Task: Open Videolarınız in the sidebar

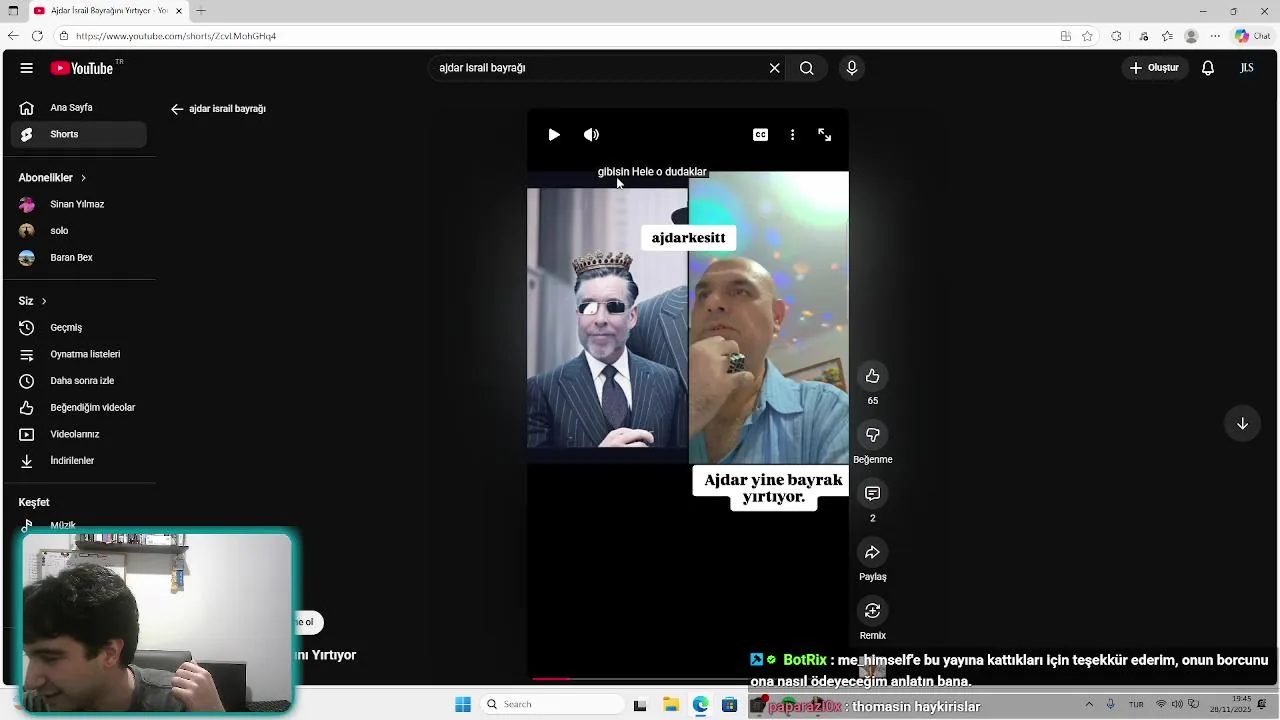Action: [79, 434]
